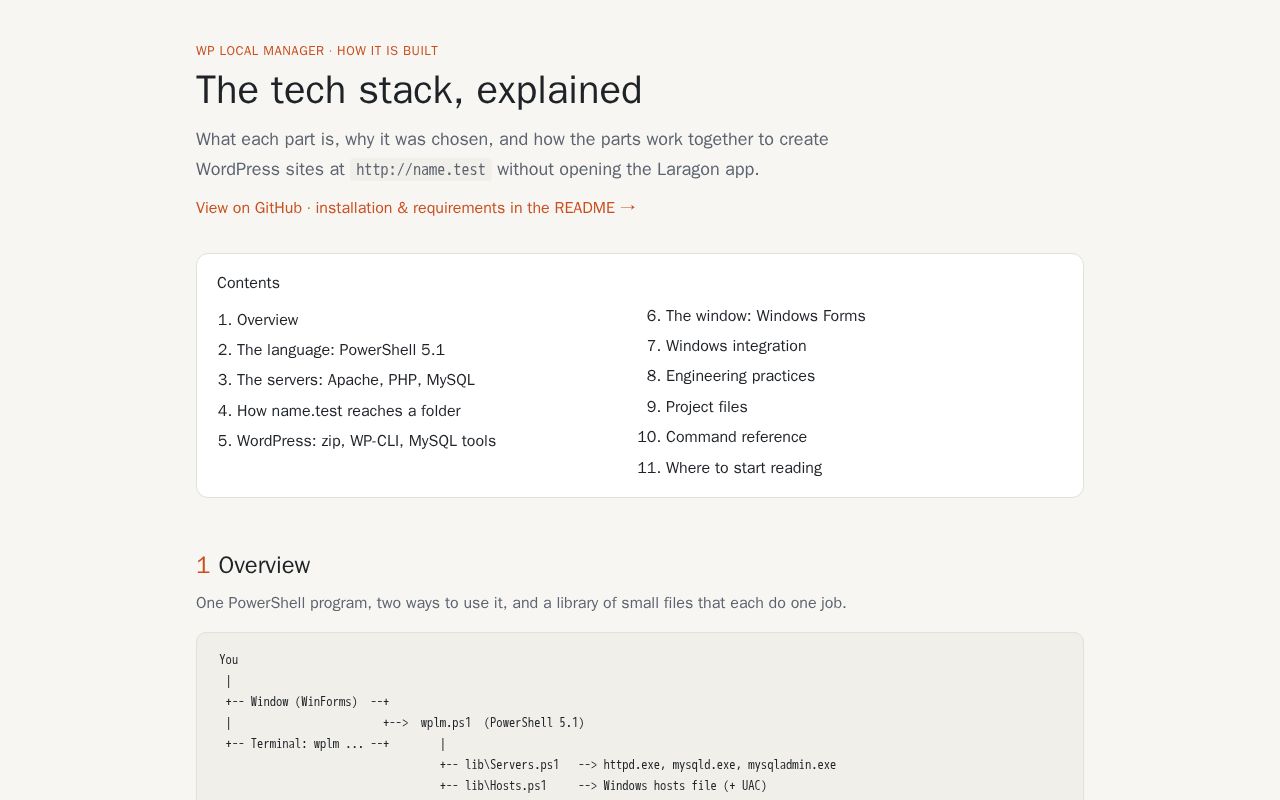Click httpd.exe, mysqld.exe, mysqladmin.exe text
The height and width of the screenshot is (800, 1280).
tap(719, 765)
